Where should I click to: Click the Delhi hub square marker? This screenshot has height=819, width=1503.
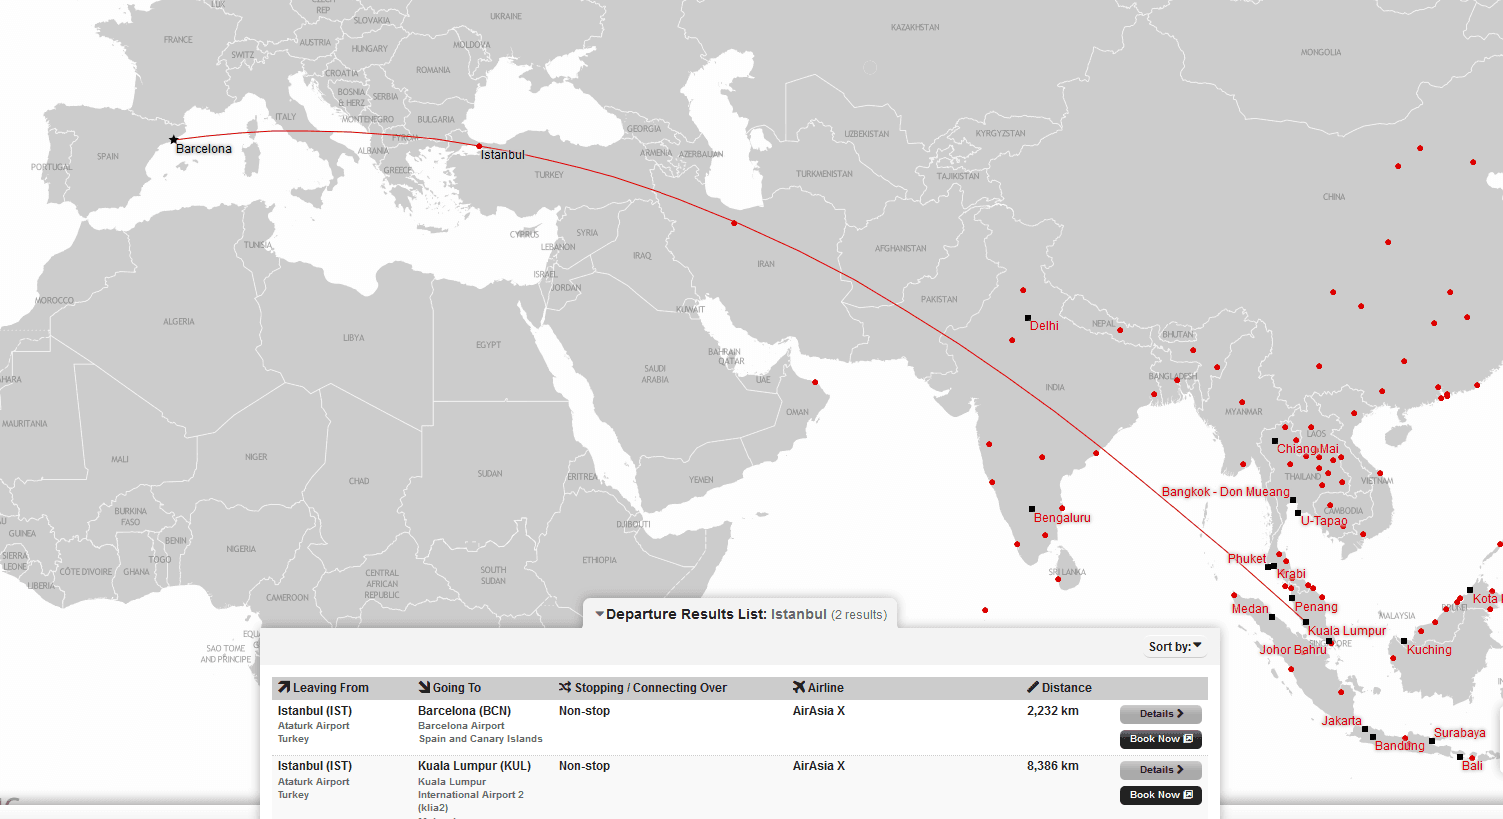(1028, 318)
